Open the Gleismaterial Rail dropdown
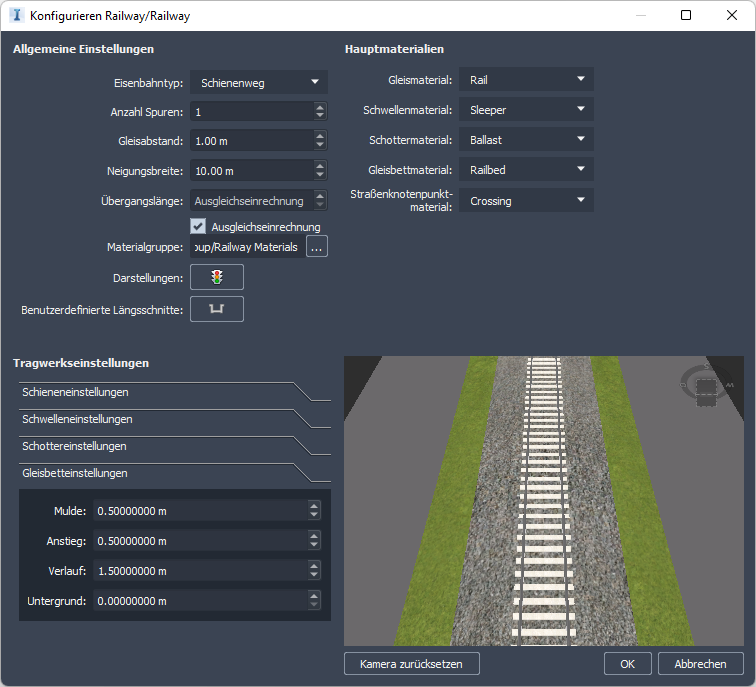Image resolution: width=756 pixels, height=687 pixels. pyautogui.click(x=526, y=80)
